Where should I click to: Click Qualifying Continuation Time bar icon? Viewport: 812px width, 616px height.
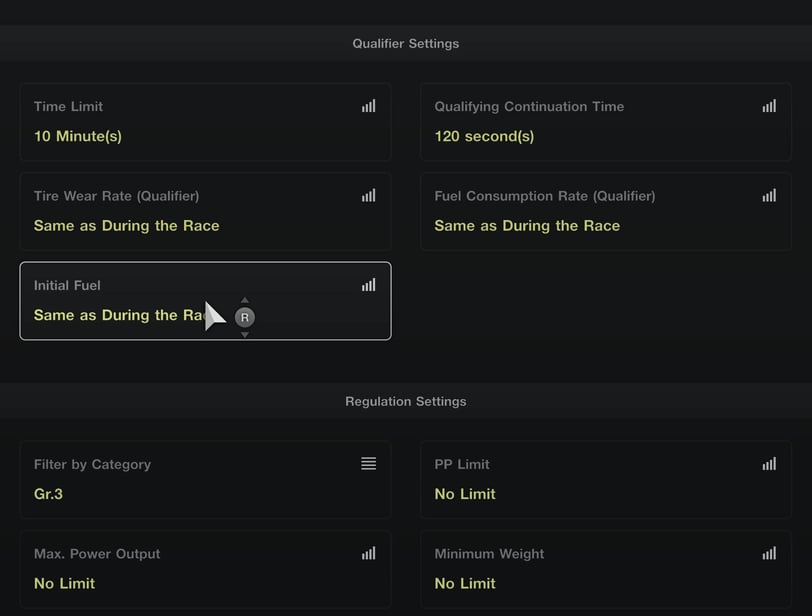769,106
